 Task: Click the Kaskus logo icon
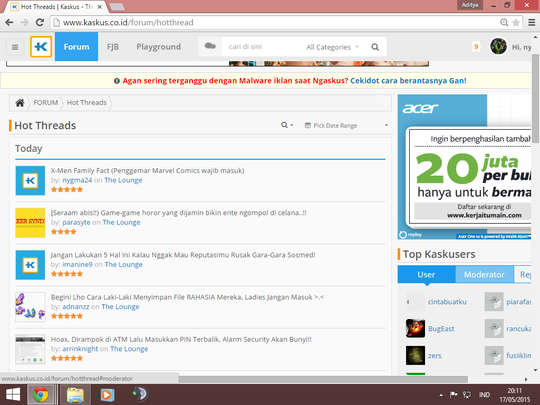point(41,46)
